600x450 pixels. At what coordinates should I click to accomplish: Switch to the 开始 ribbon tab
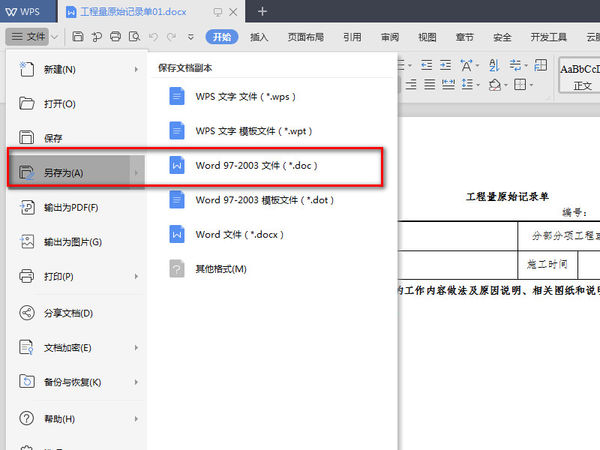[x=222, y=37]
